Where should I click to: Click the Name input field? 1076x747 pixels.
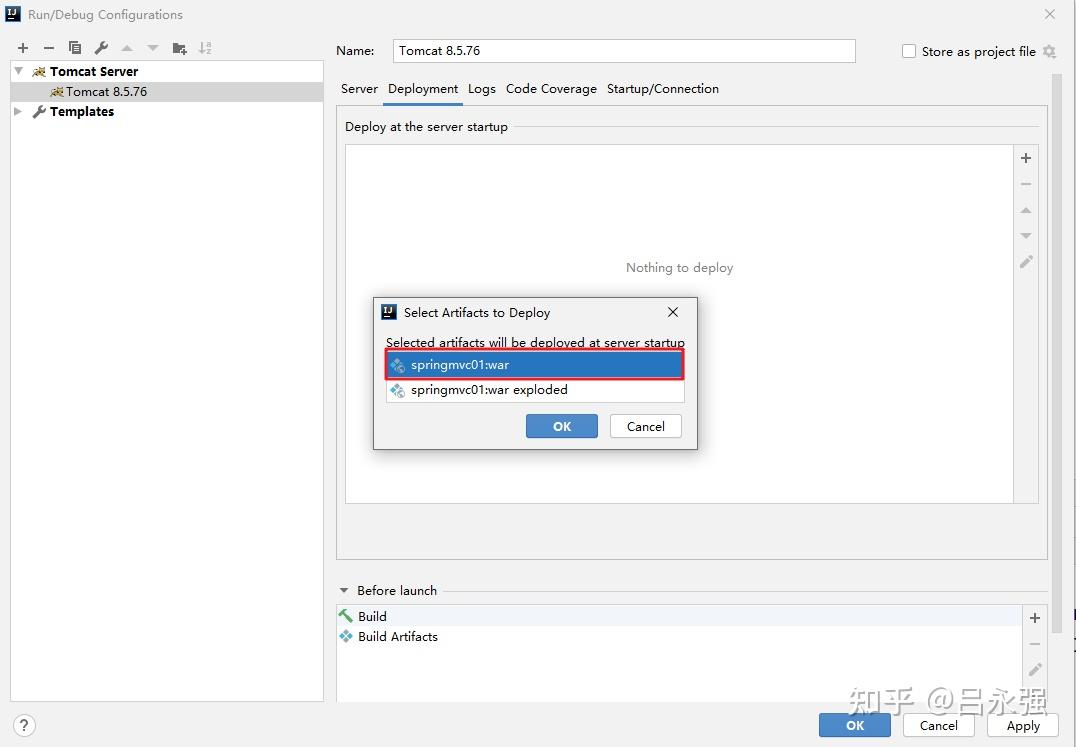coord(624,51)
